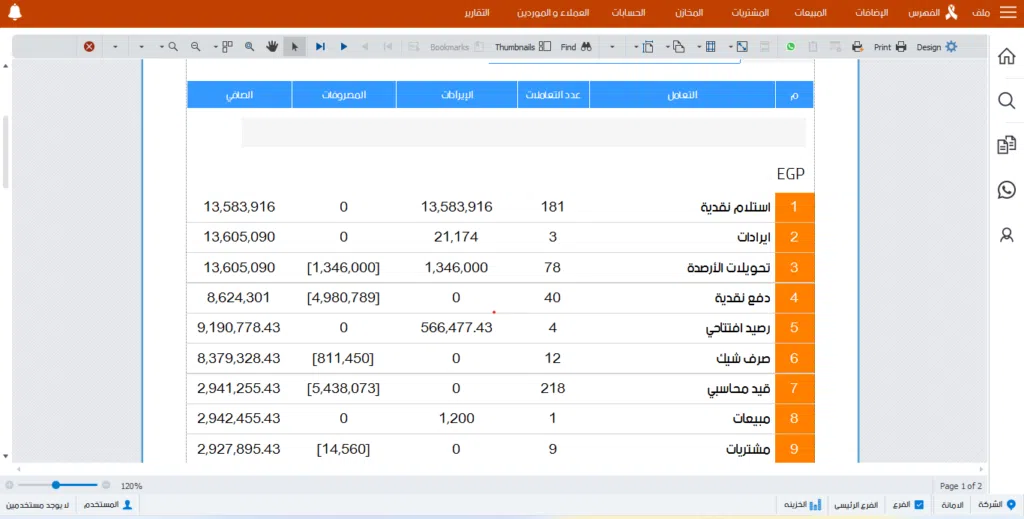Viewport: 1024px width, 519px height.
Task: Open the hamburger menu icon
Action: (1008, 12)
